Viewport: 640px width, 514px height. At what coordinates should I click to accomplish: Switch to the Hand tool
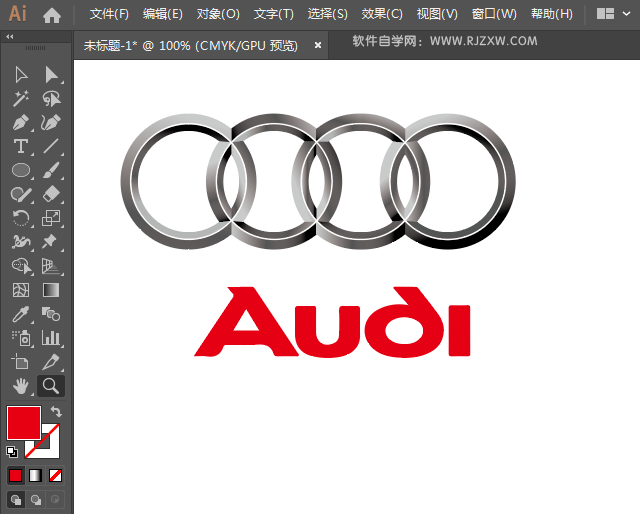click(x=20, y=386)
